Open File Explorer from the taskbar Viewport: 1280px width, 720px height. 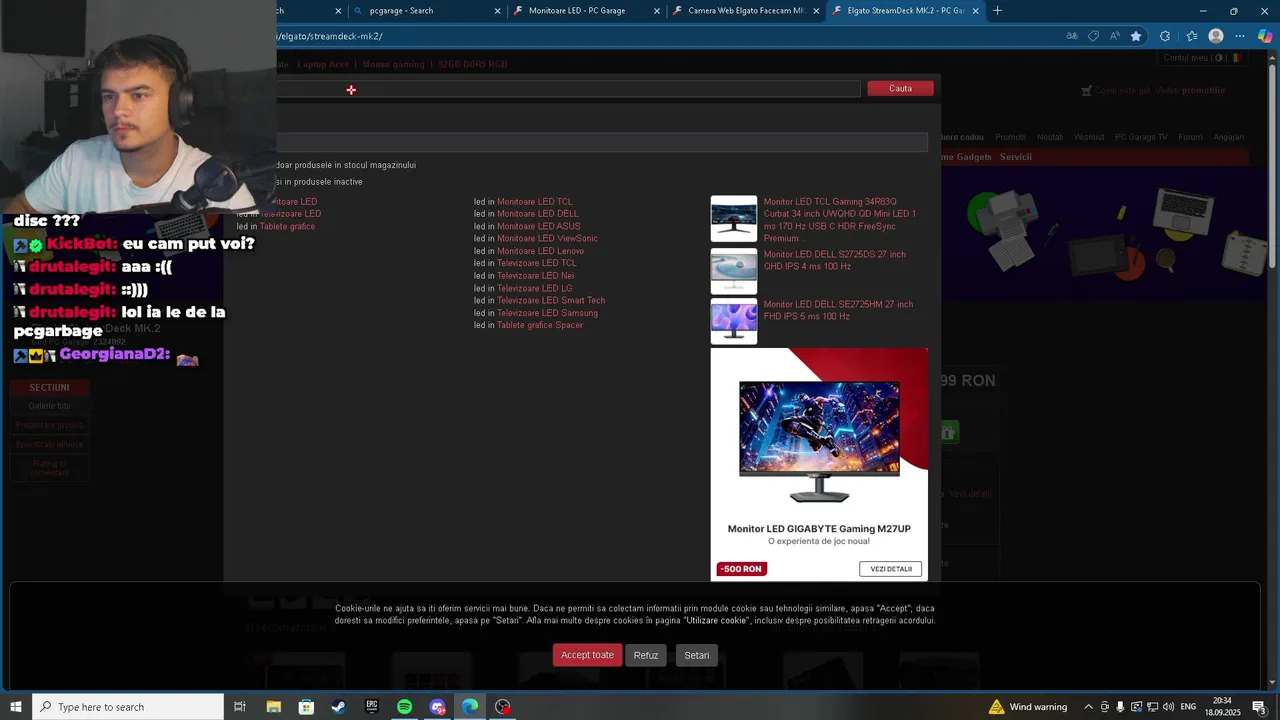273,707
